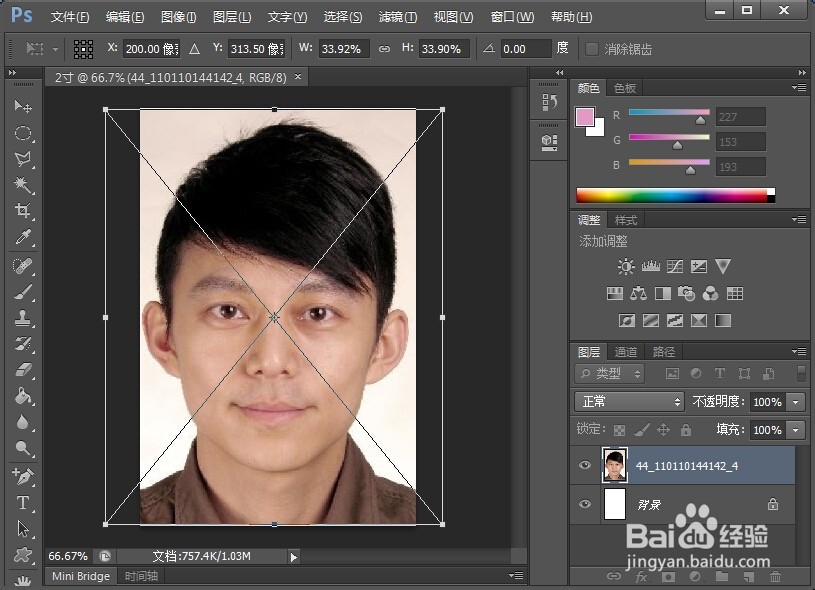815x590 pixels.
Task: Select the Magic Wand tool
Action: 23,184
